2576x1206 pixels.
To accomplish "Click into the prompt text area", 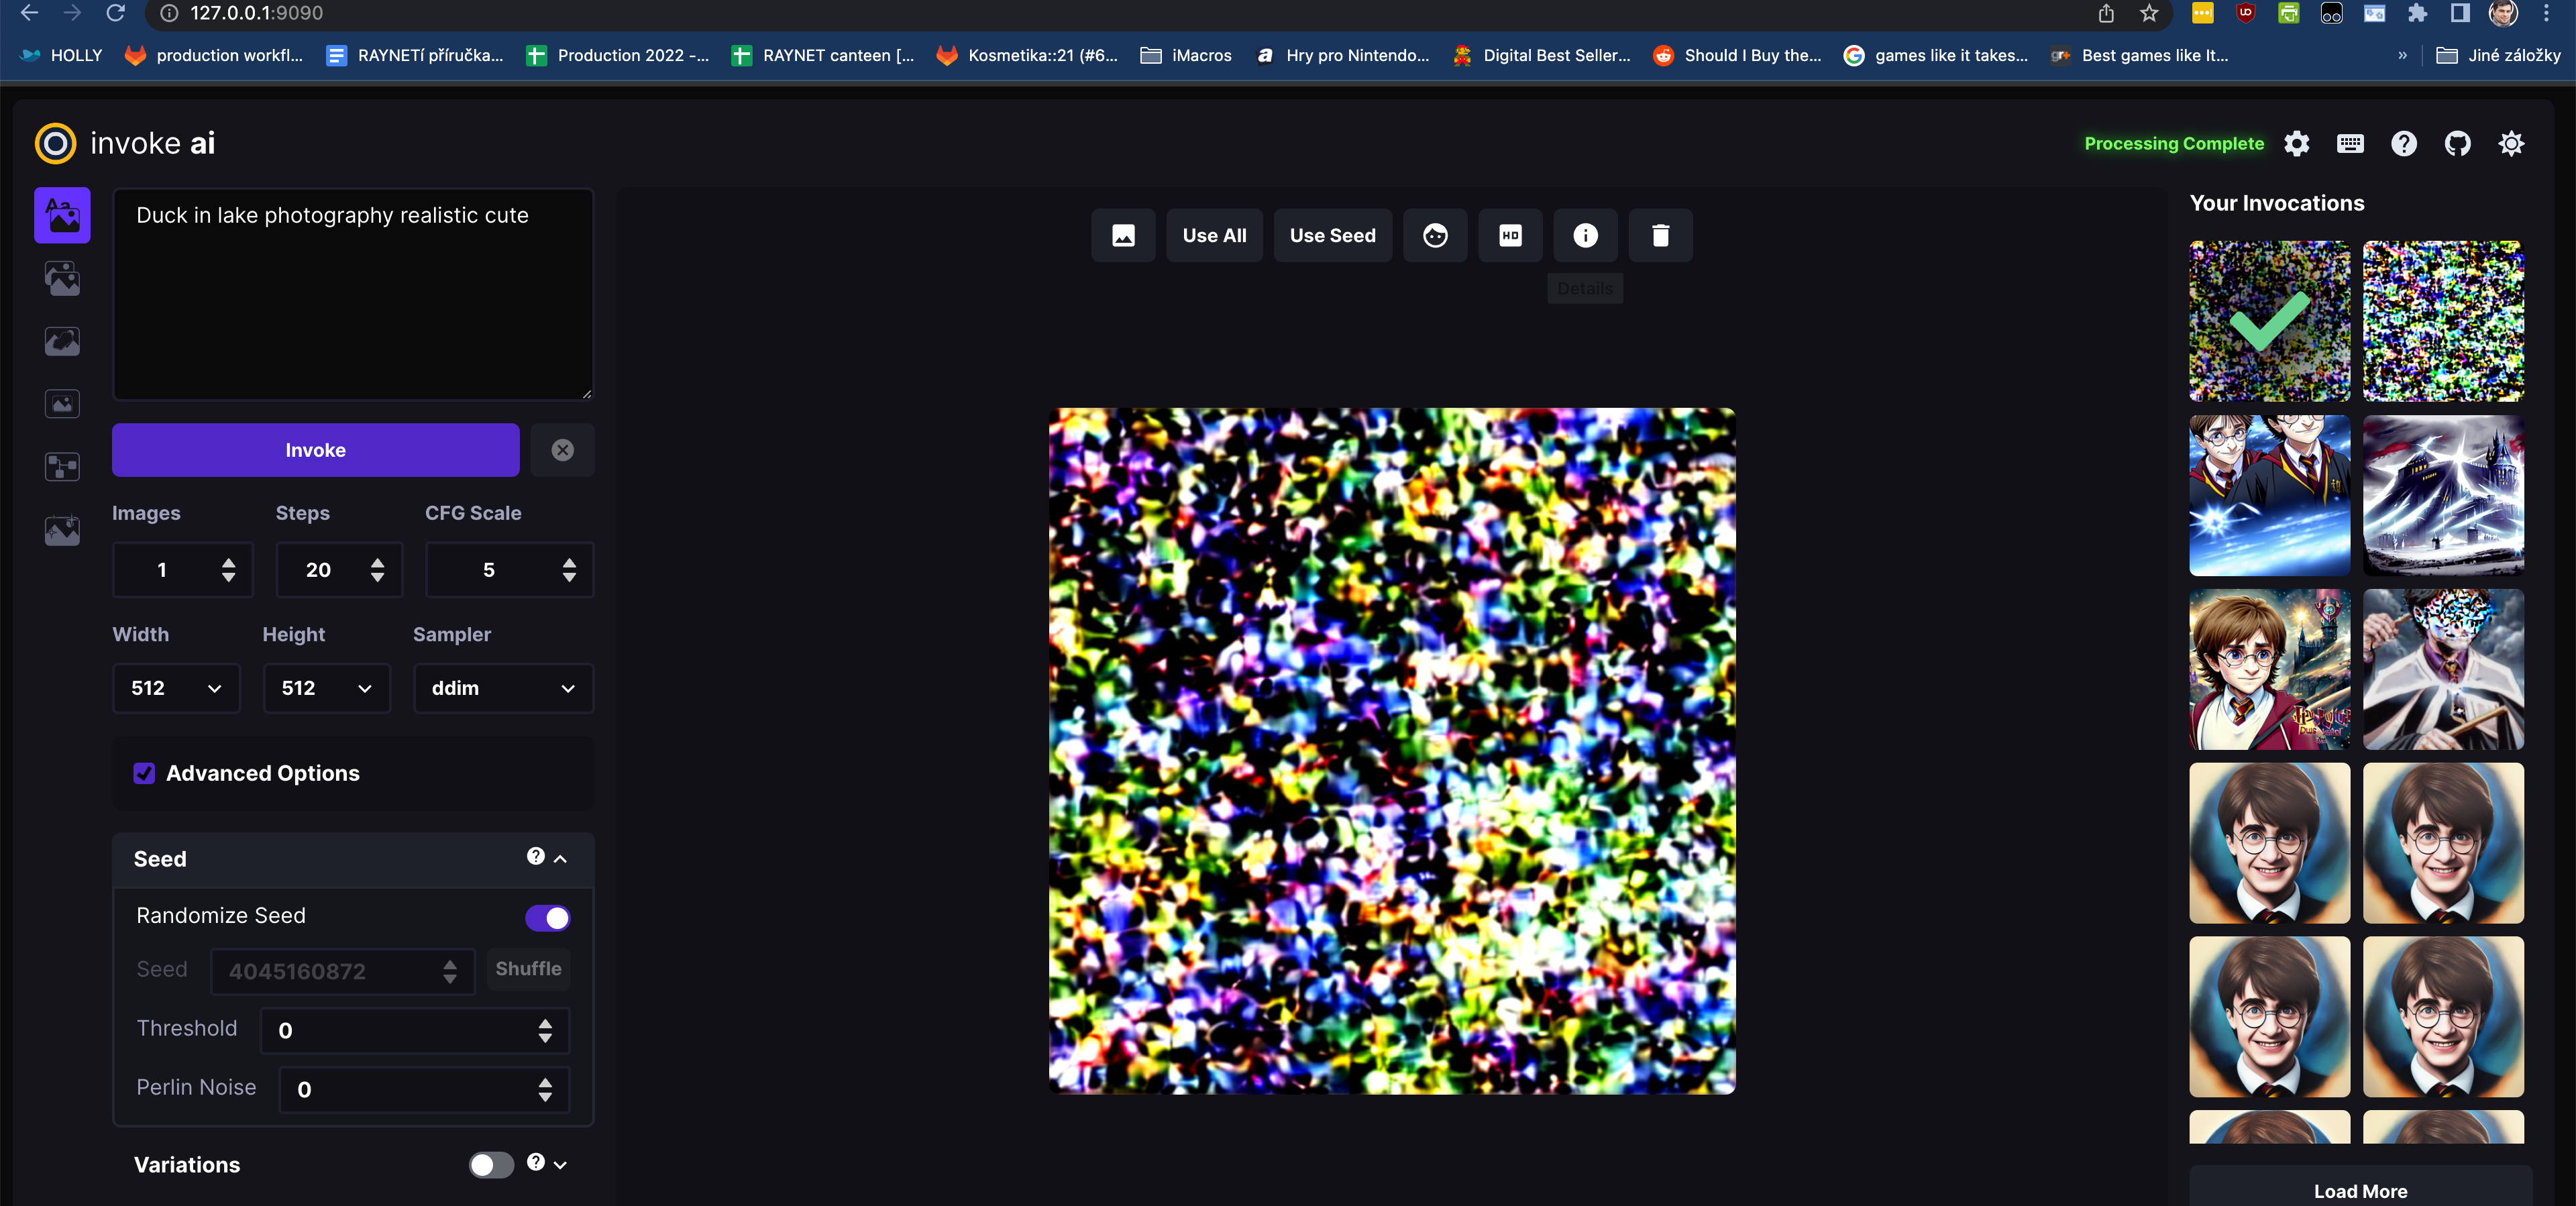I will [x=353, y=295].
